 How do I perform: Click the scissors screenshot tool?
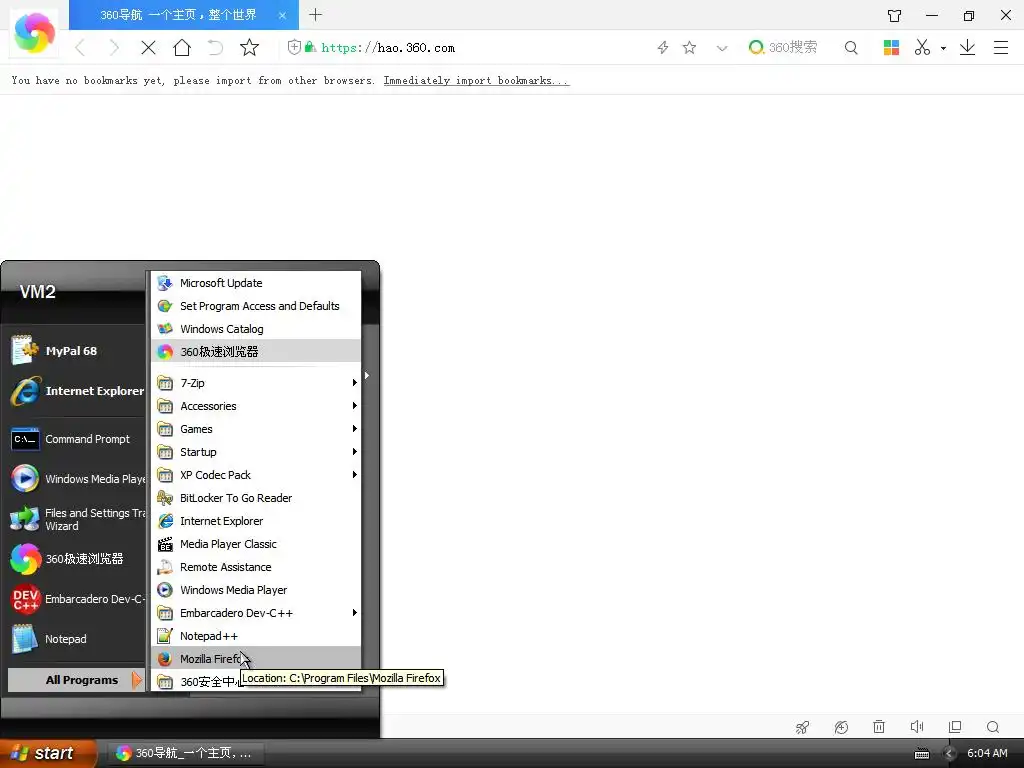click(922, 47)
